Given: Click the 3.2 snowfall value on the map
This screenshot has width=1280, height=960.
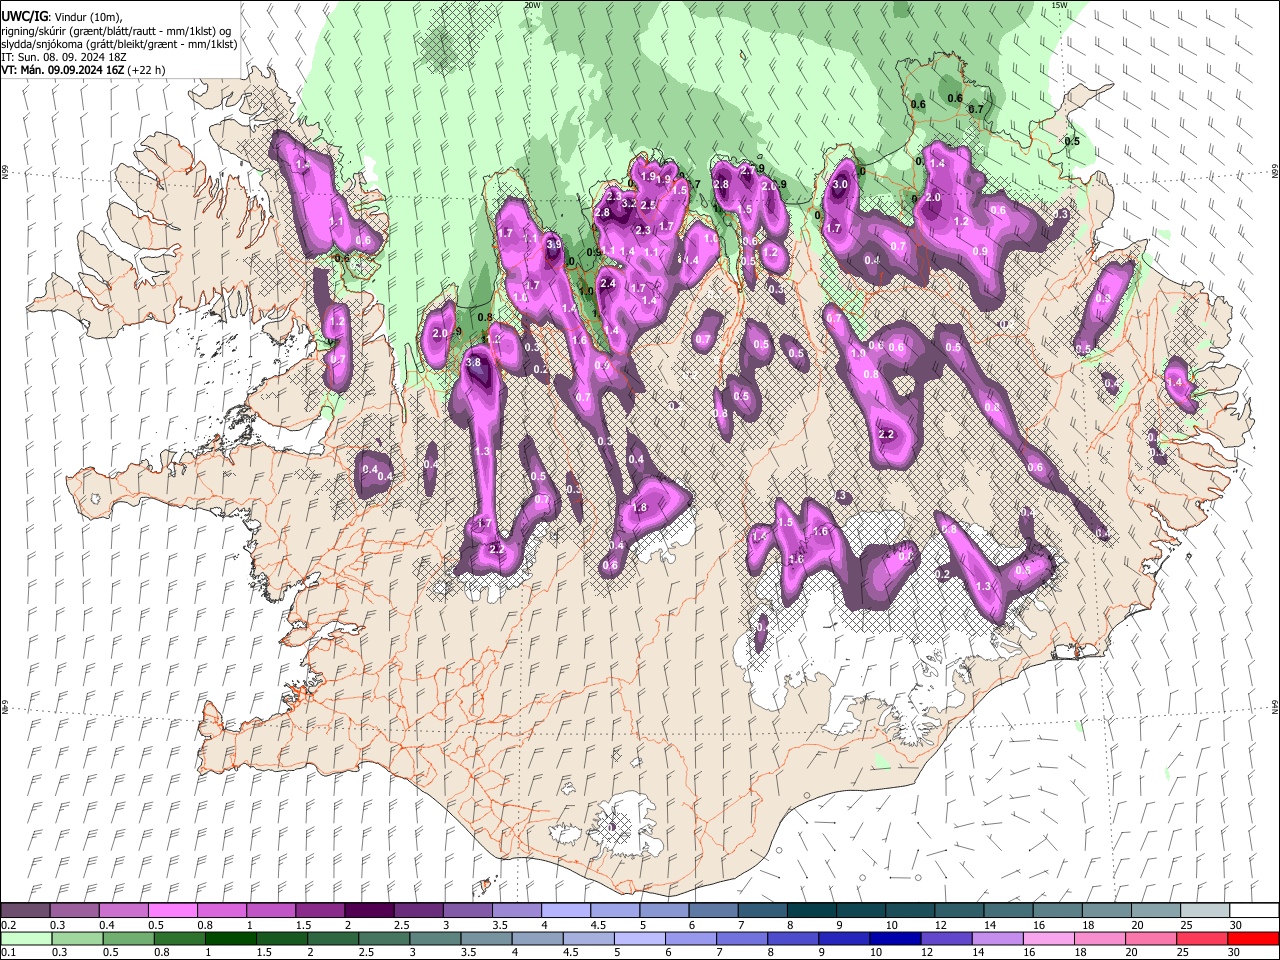Looking at the screenshot, I should click(x=628, y=203).
